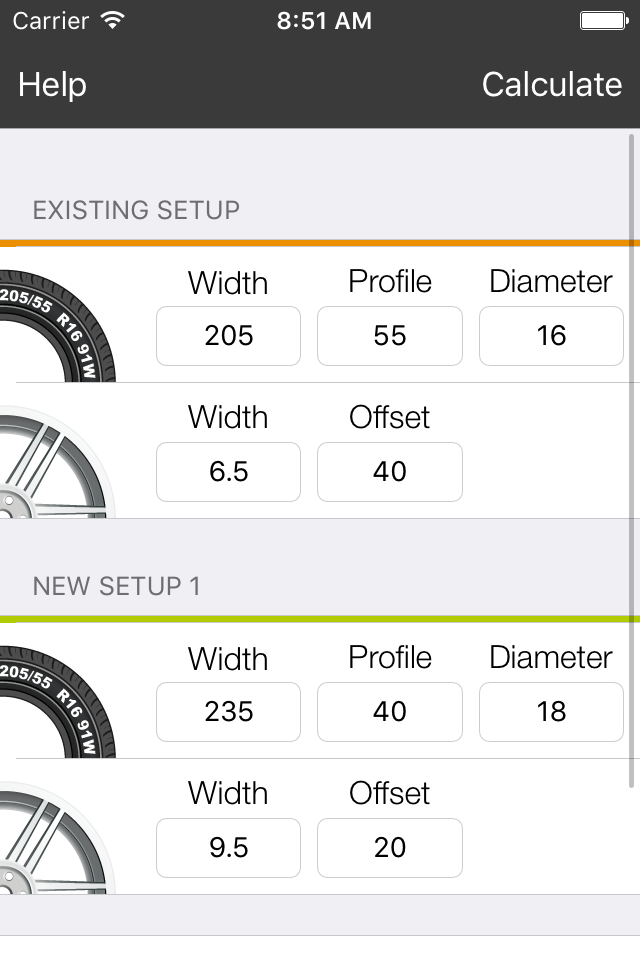Tap the battery indicator in status bar

click(x=604, y=21)
